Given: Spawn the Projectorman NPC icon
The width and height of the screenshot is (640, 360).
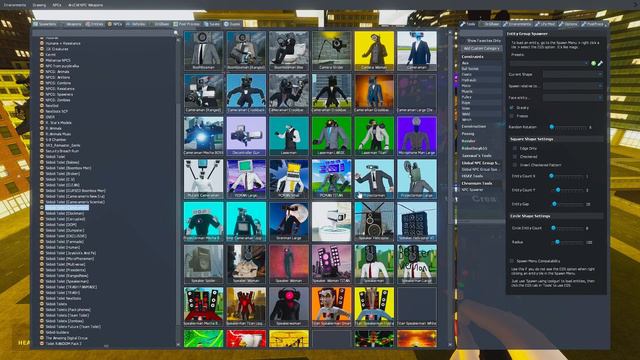Looking at the screenshot, I should click(374, 179).
